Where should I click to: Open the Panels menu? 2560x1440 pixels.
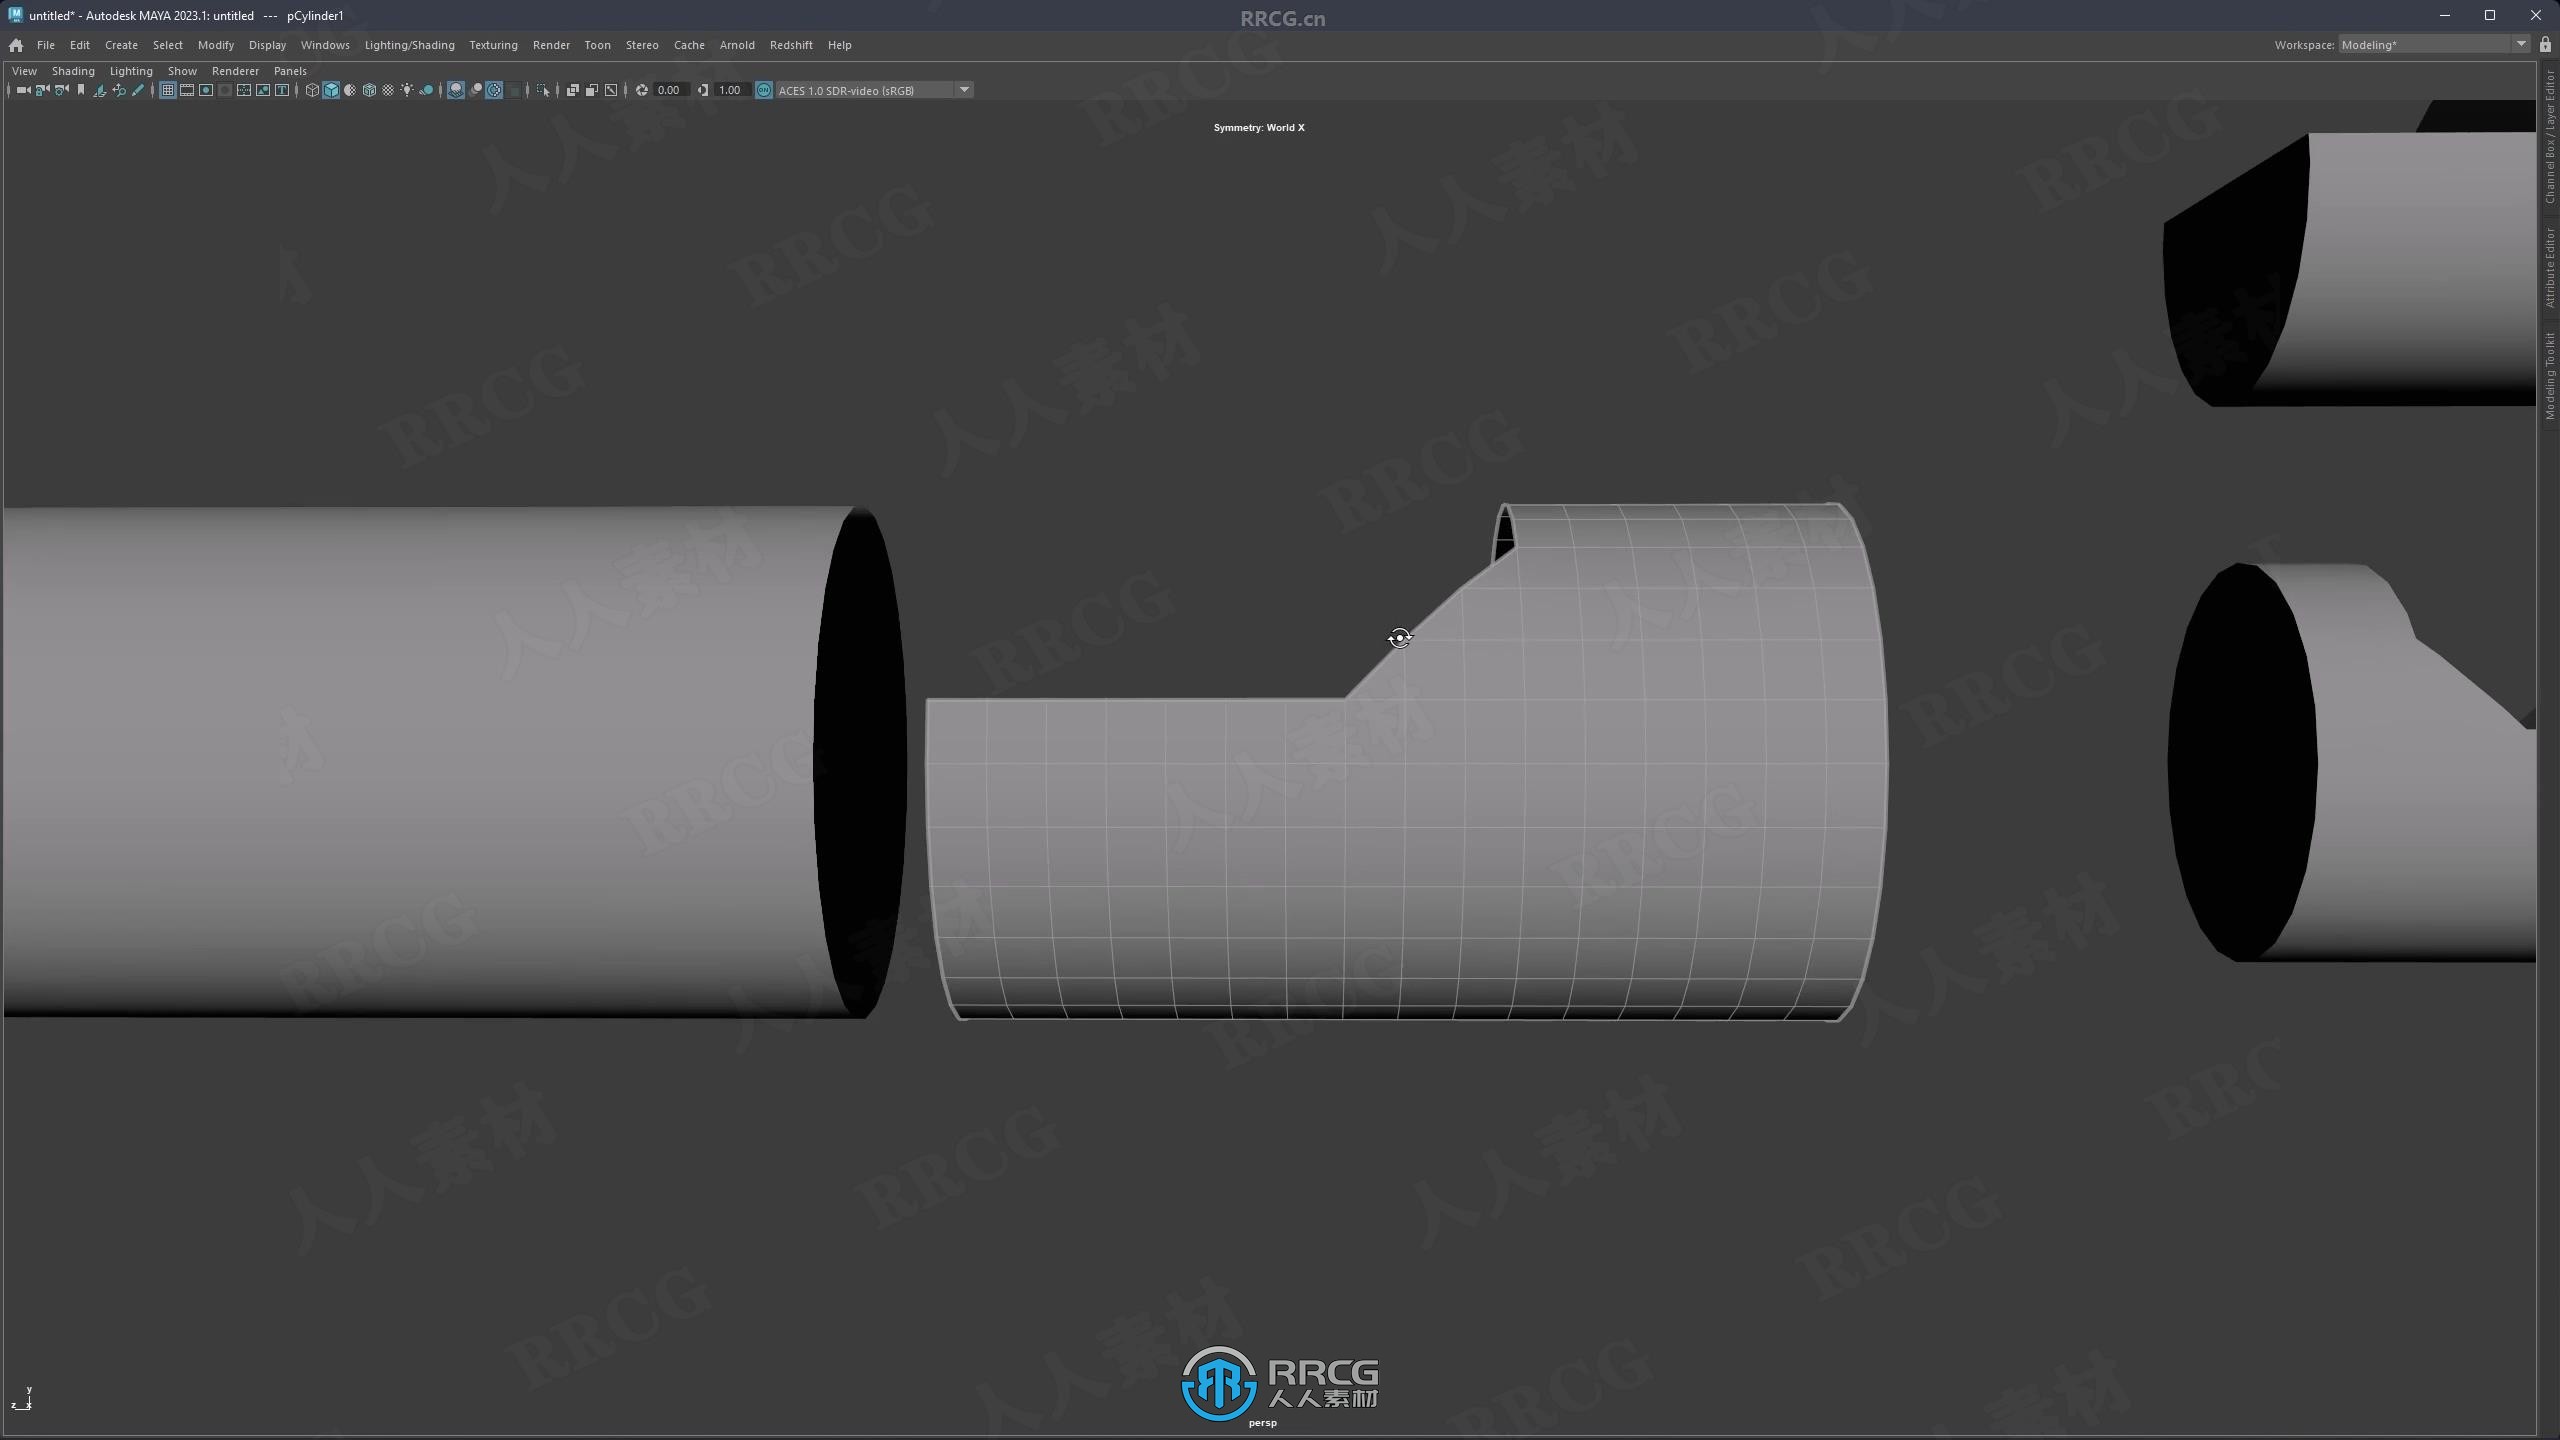click(290, 71)
